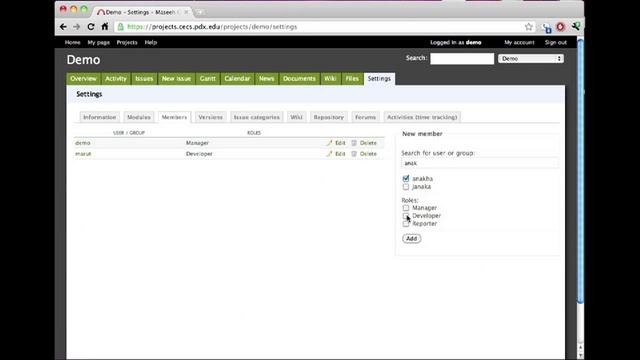Open the browser home page icon
This screenshot has width=640, height=360.
pyautogui.click(x=105, y=27)
